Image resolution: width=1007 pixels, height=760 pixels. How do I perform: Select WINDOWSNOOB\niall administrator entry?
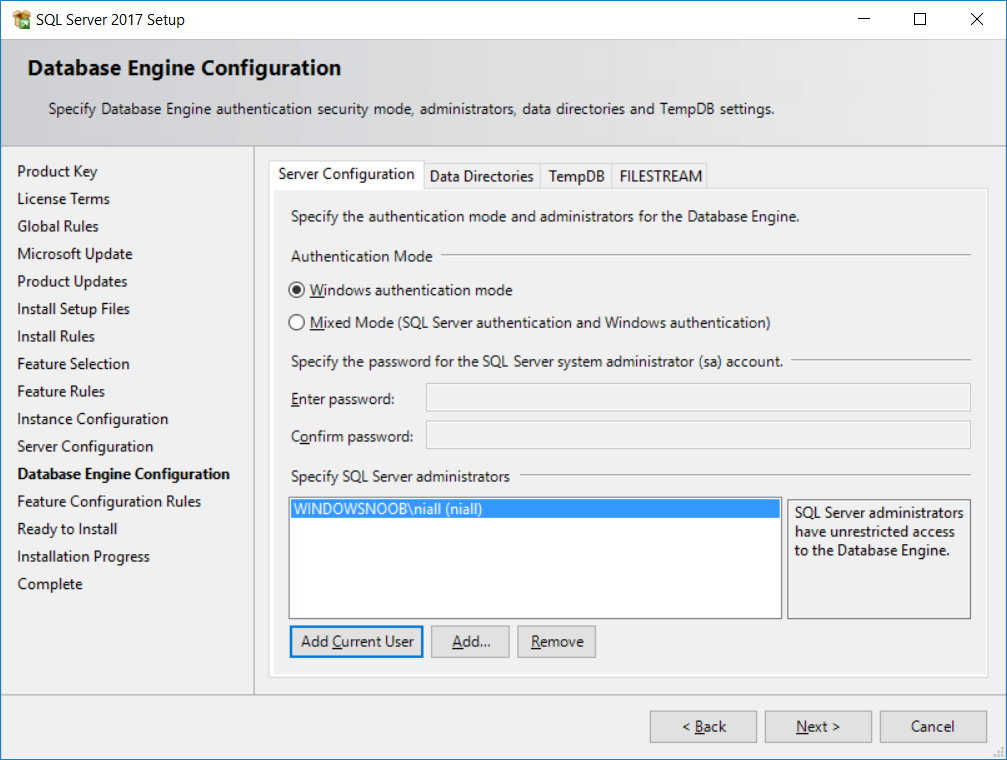535,509
